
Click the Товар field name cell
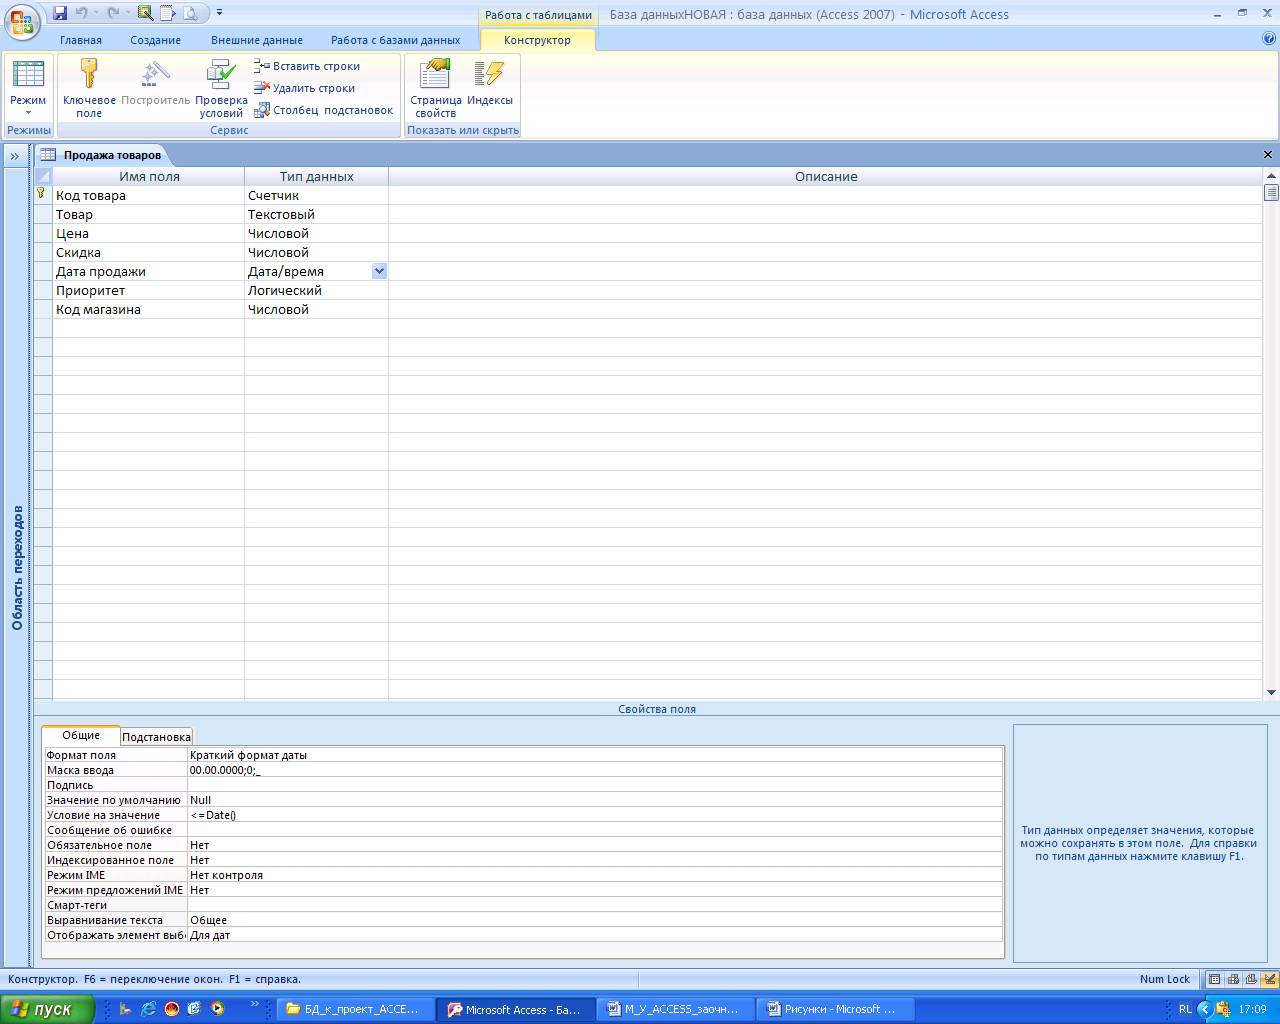tap(148, 215)
